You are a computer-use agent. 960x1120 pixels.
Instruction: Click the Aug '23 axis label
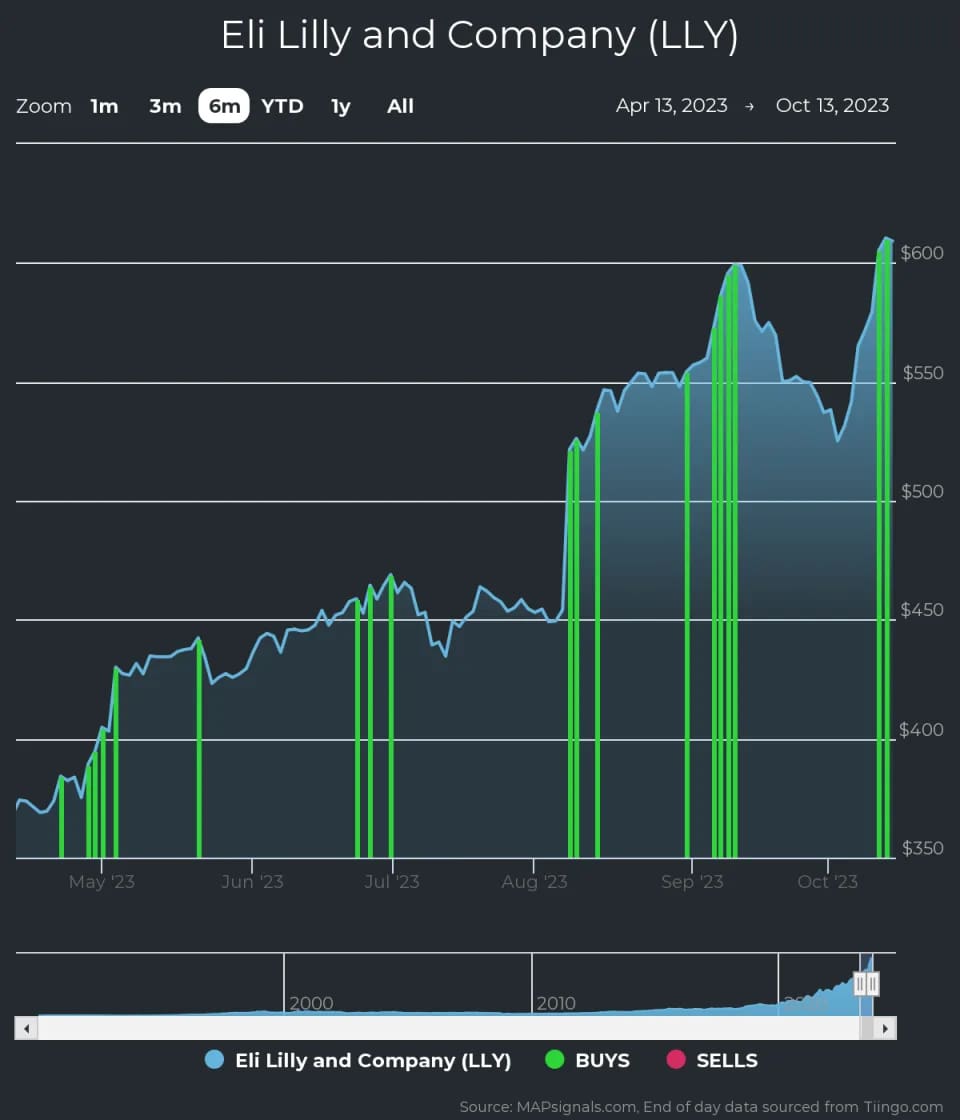click(534, 881)
